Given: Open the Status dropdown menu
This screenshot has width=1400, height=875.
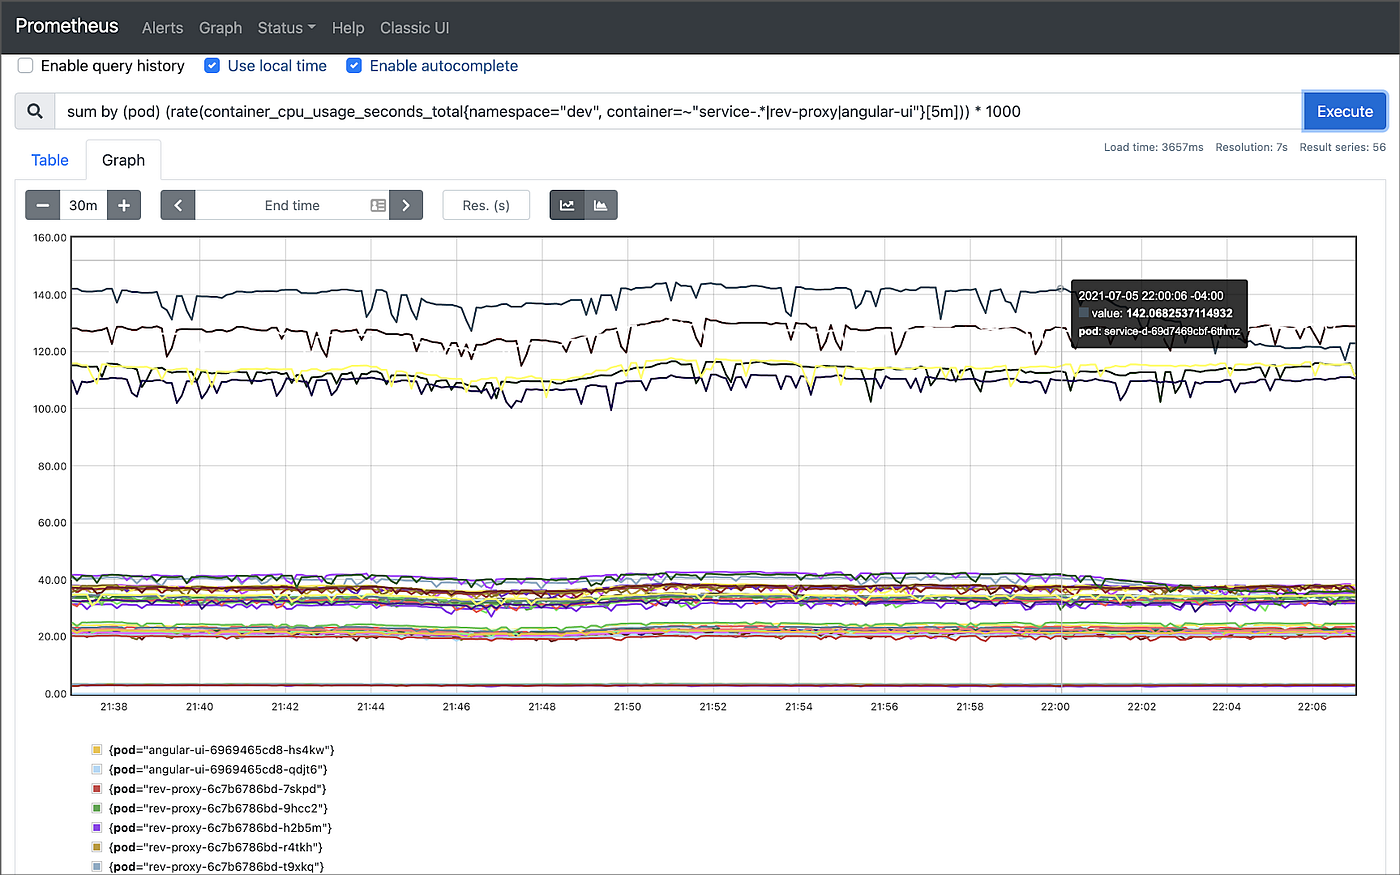Looking at the screenshot, I should [286, 28].
